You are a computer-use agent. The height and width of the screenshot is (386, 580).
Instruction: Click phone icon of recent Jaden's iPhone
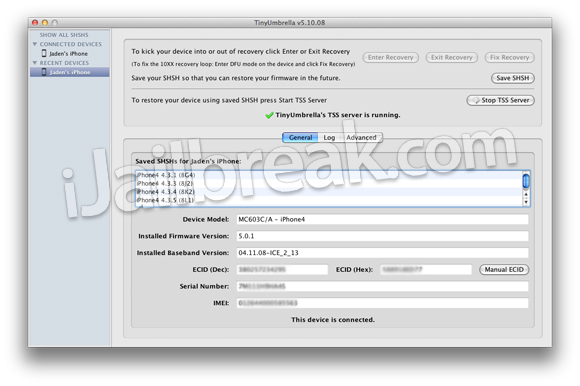click(44, 72)
